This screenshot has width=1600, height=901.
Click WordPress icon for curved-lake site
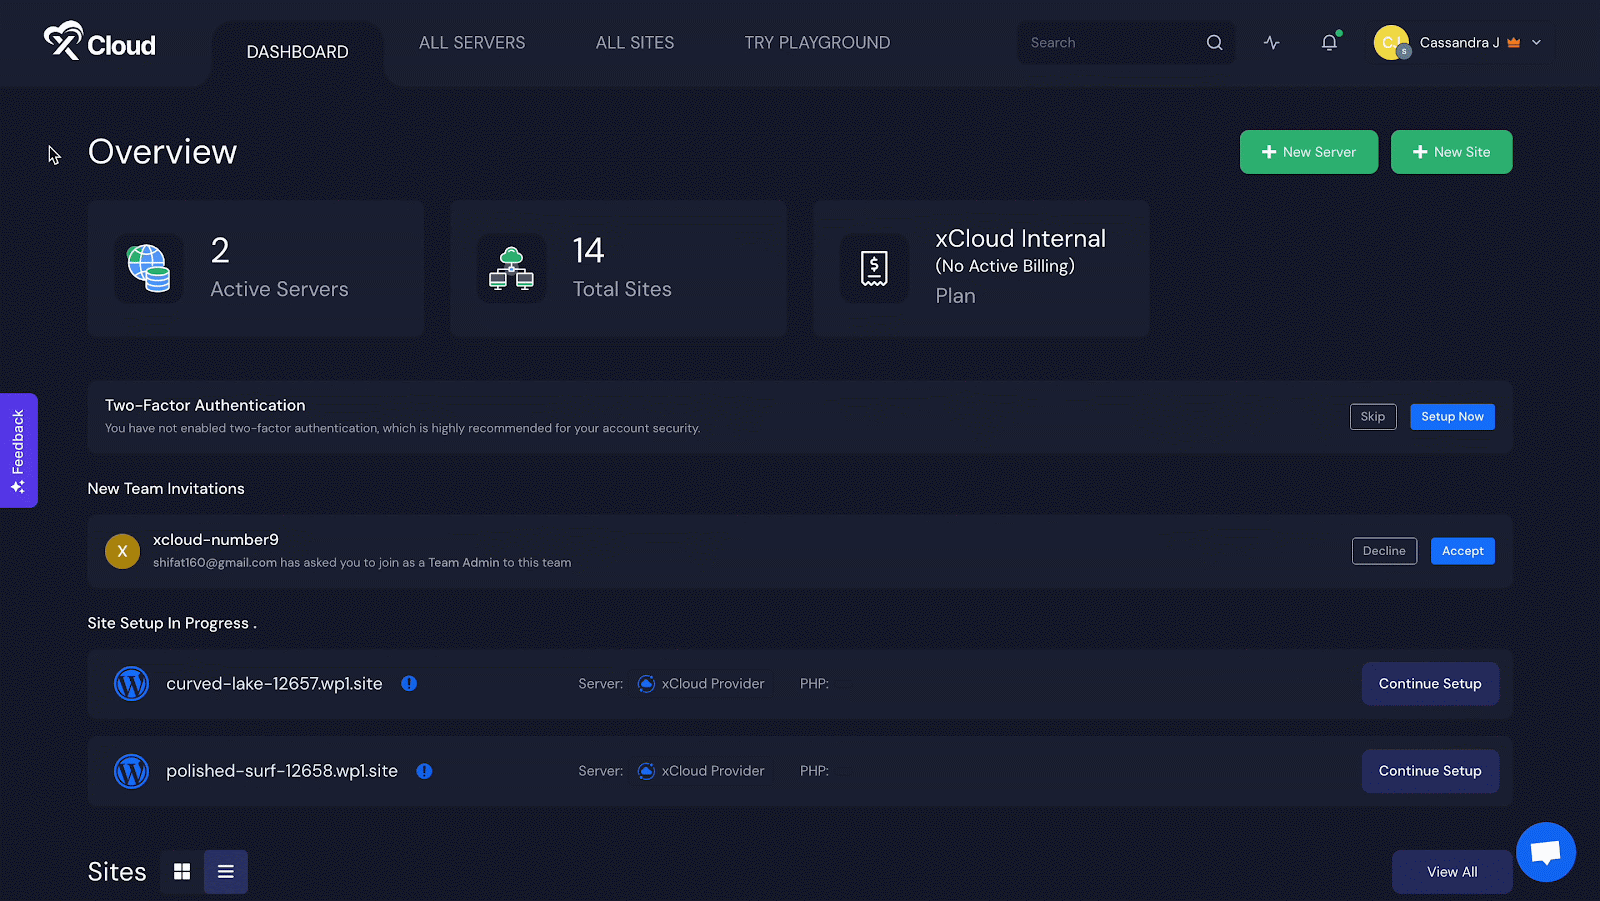pyautogui.click(x=131, y=684)
